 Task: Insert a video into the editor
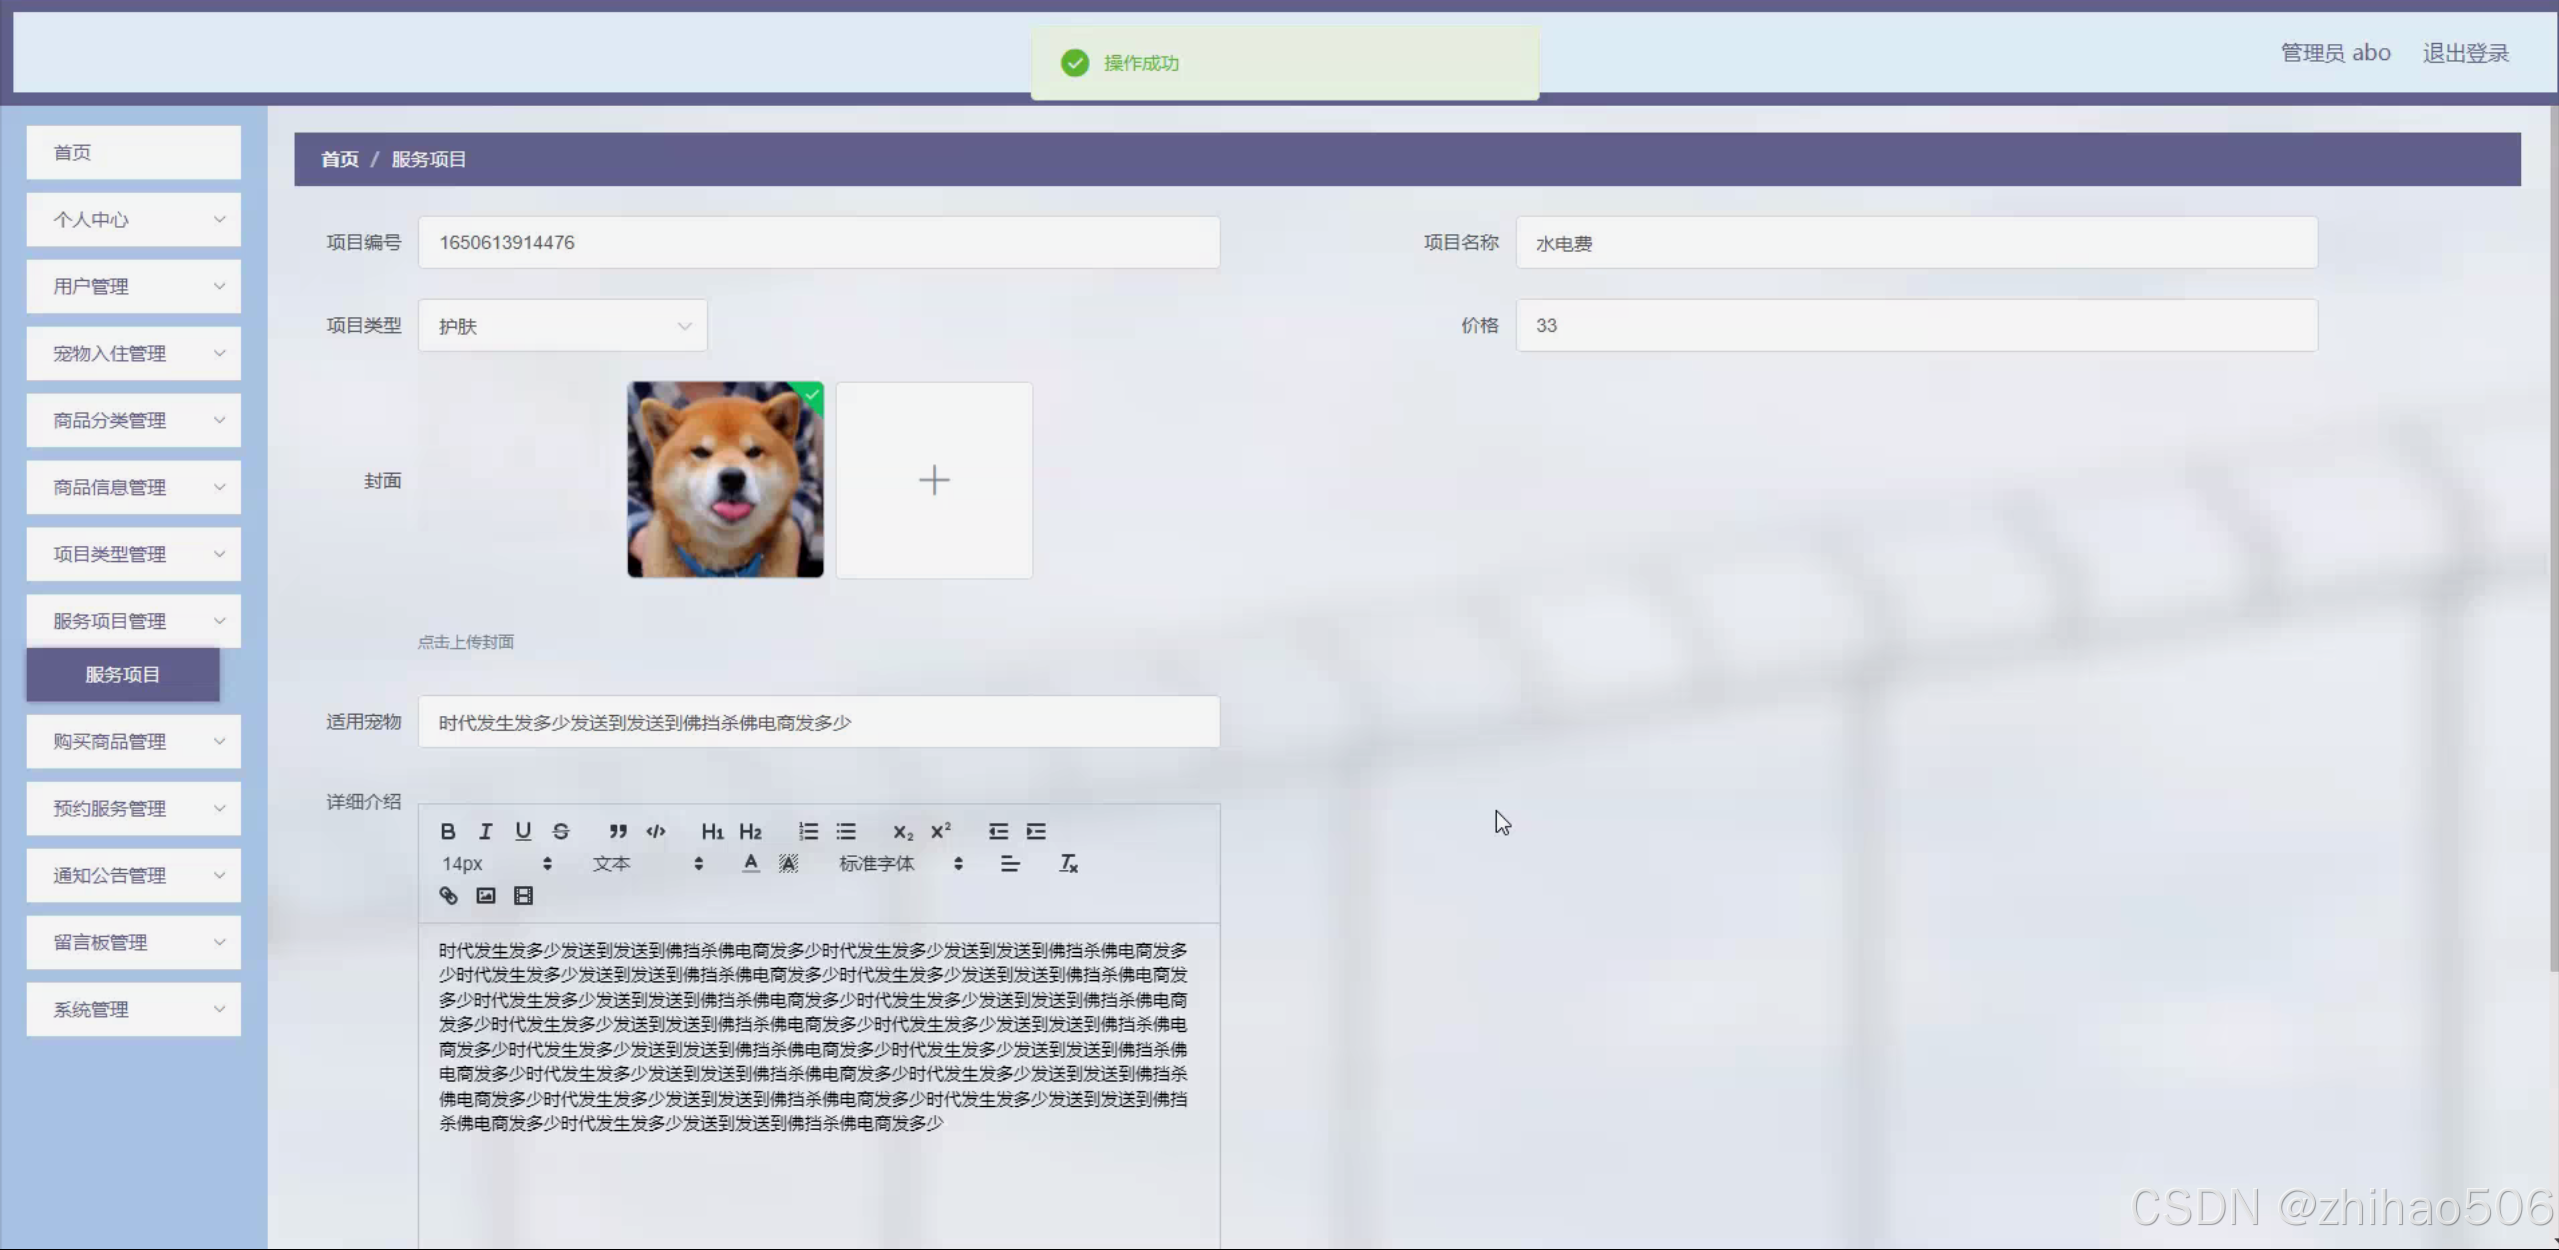523,896
